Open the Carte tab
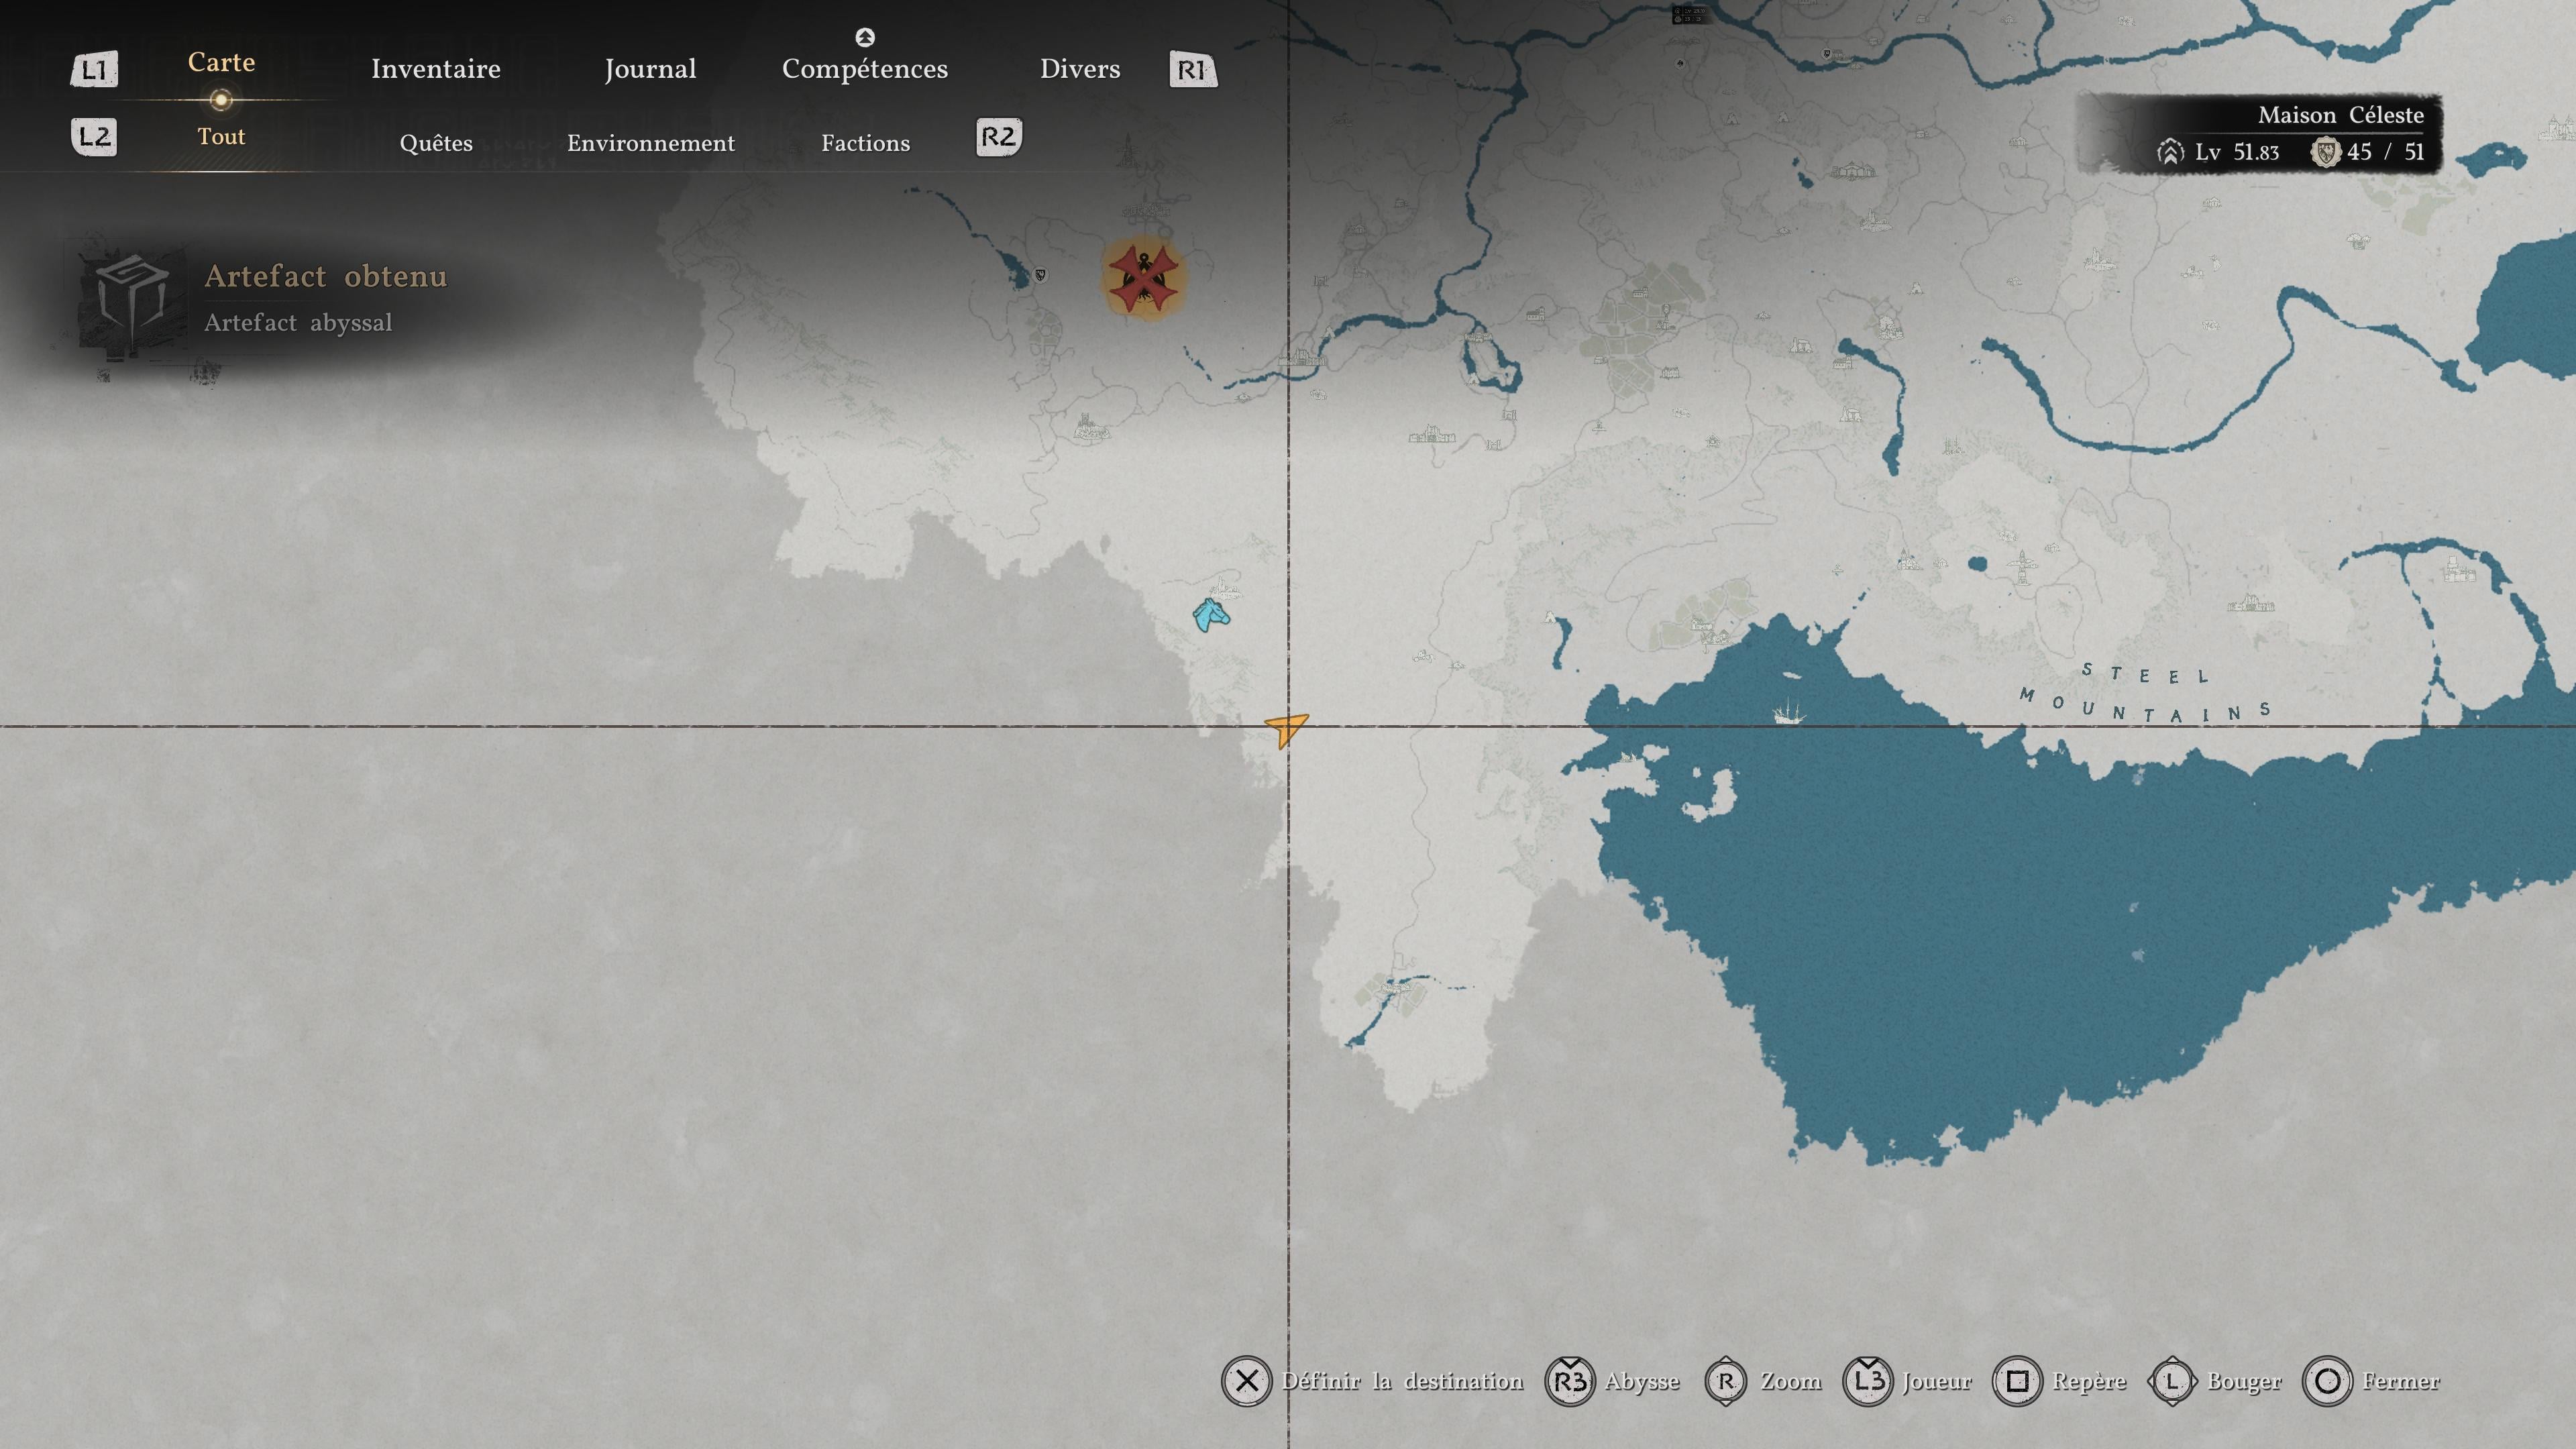Viewport: 2576px width, 1449px height. coord(221,62)
